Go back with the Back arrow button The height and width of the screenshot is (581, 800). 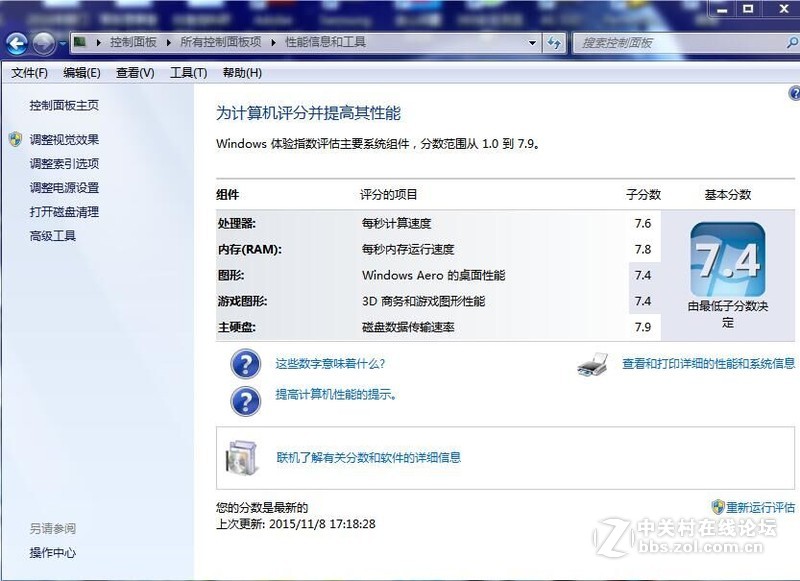click(x=17, y=43)
